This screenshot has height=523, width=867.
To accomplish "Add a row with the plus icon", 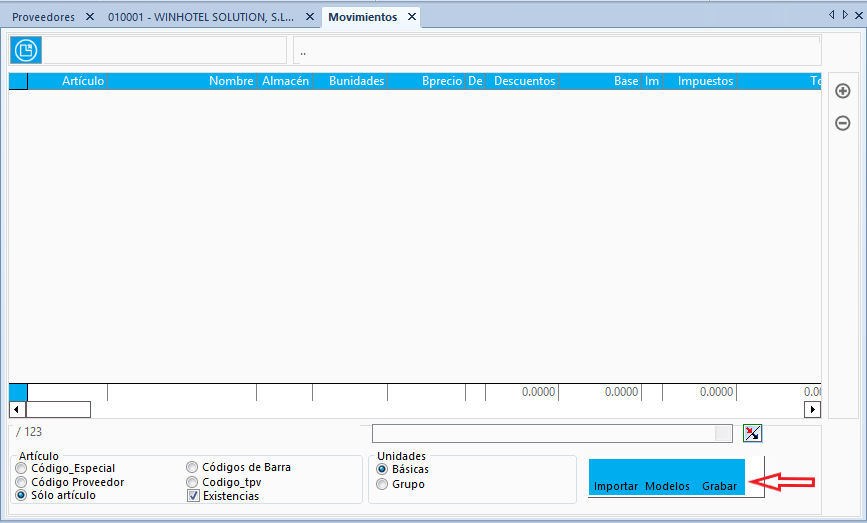I will 843,91.
